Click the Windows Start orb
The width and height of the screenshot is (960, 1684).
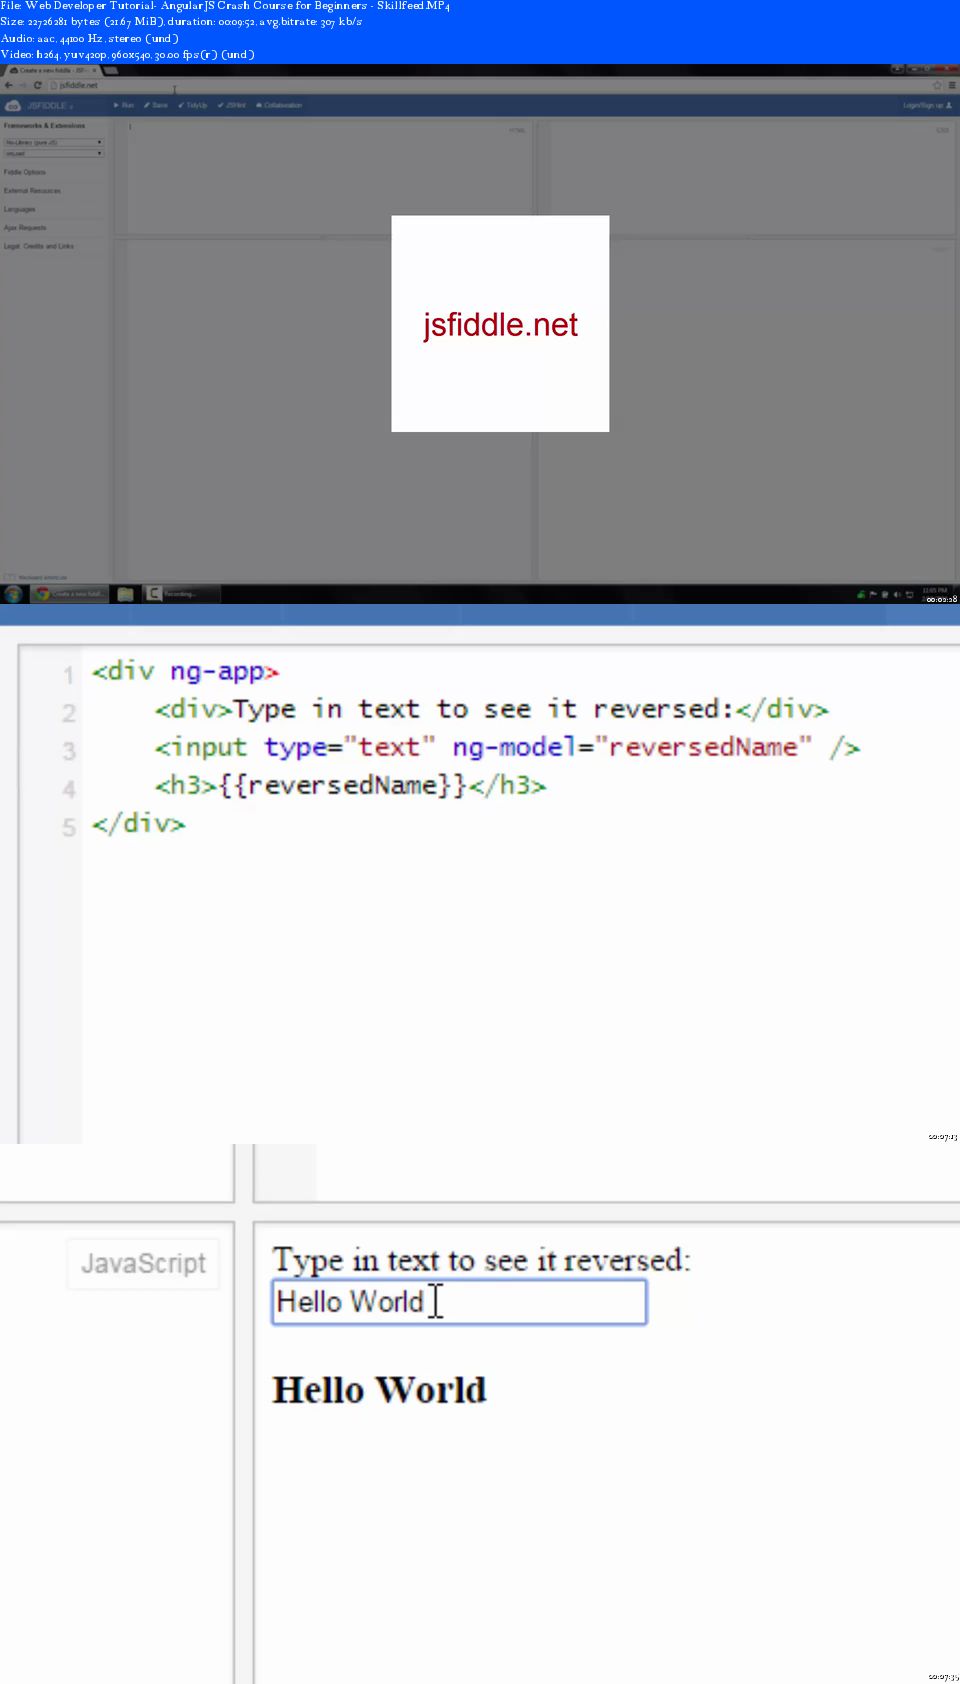point(13,594)
